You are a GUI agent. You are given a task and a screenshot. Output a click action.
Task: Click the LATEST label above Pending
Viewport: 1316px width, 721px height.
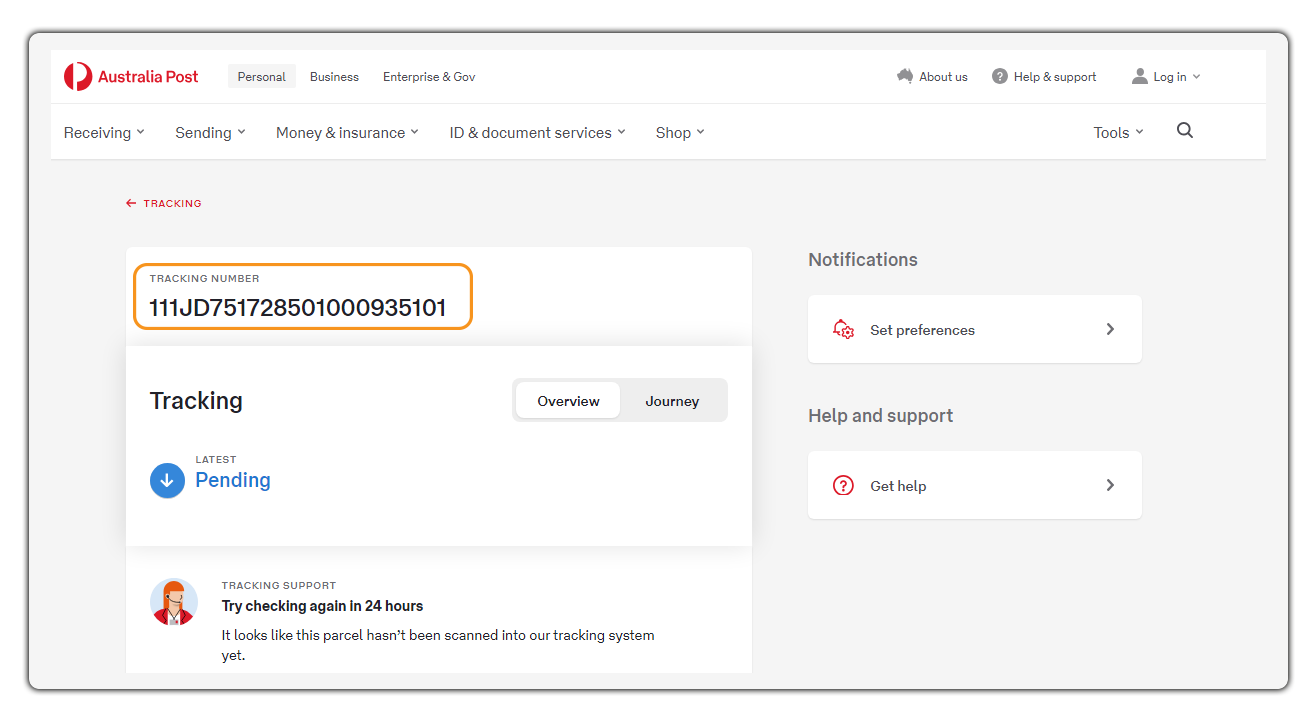click(x=216, y=460)
